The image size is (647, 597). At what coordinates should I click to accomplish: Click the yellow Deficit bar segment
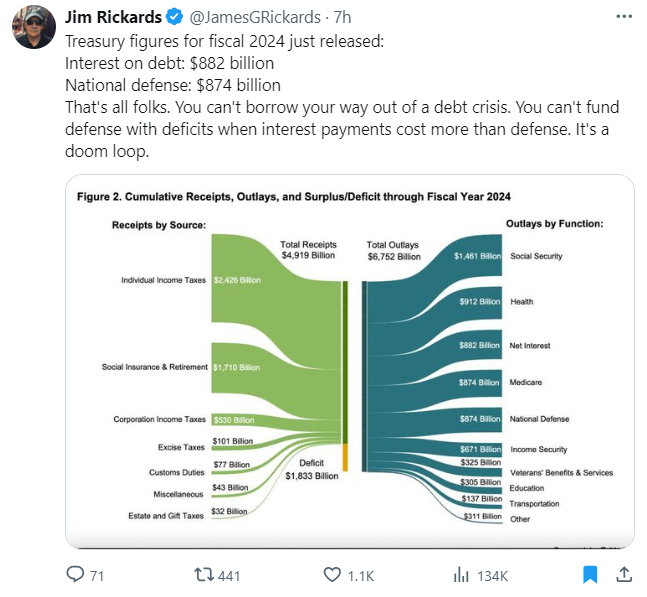point(345,457)
